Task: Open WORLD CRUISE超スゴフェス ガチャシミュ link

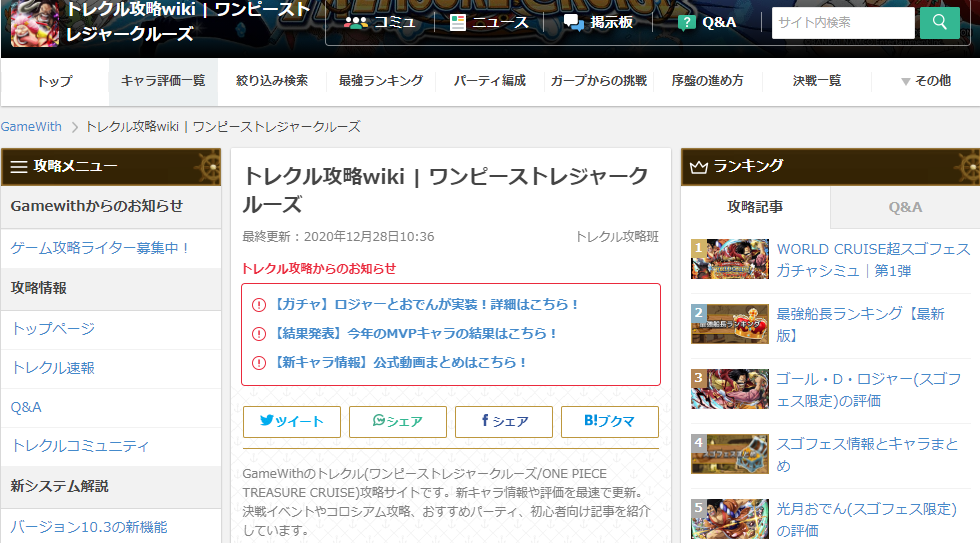Action: tap(873, 260)
